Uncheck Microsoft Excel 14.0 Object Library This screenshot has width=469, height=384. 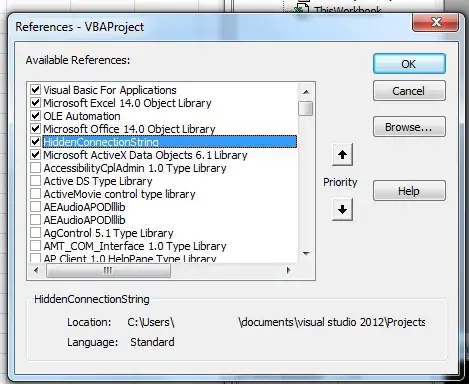(x=35, y=103)
